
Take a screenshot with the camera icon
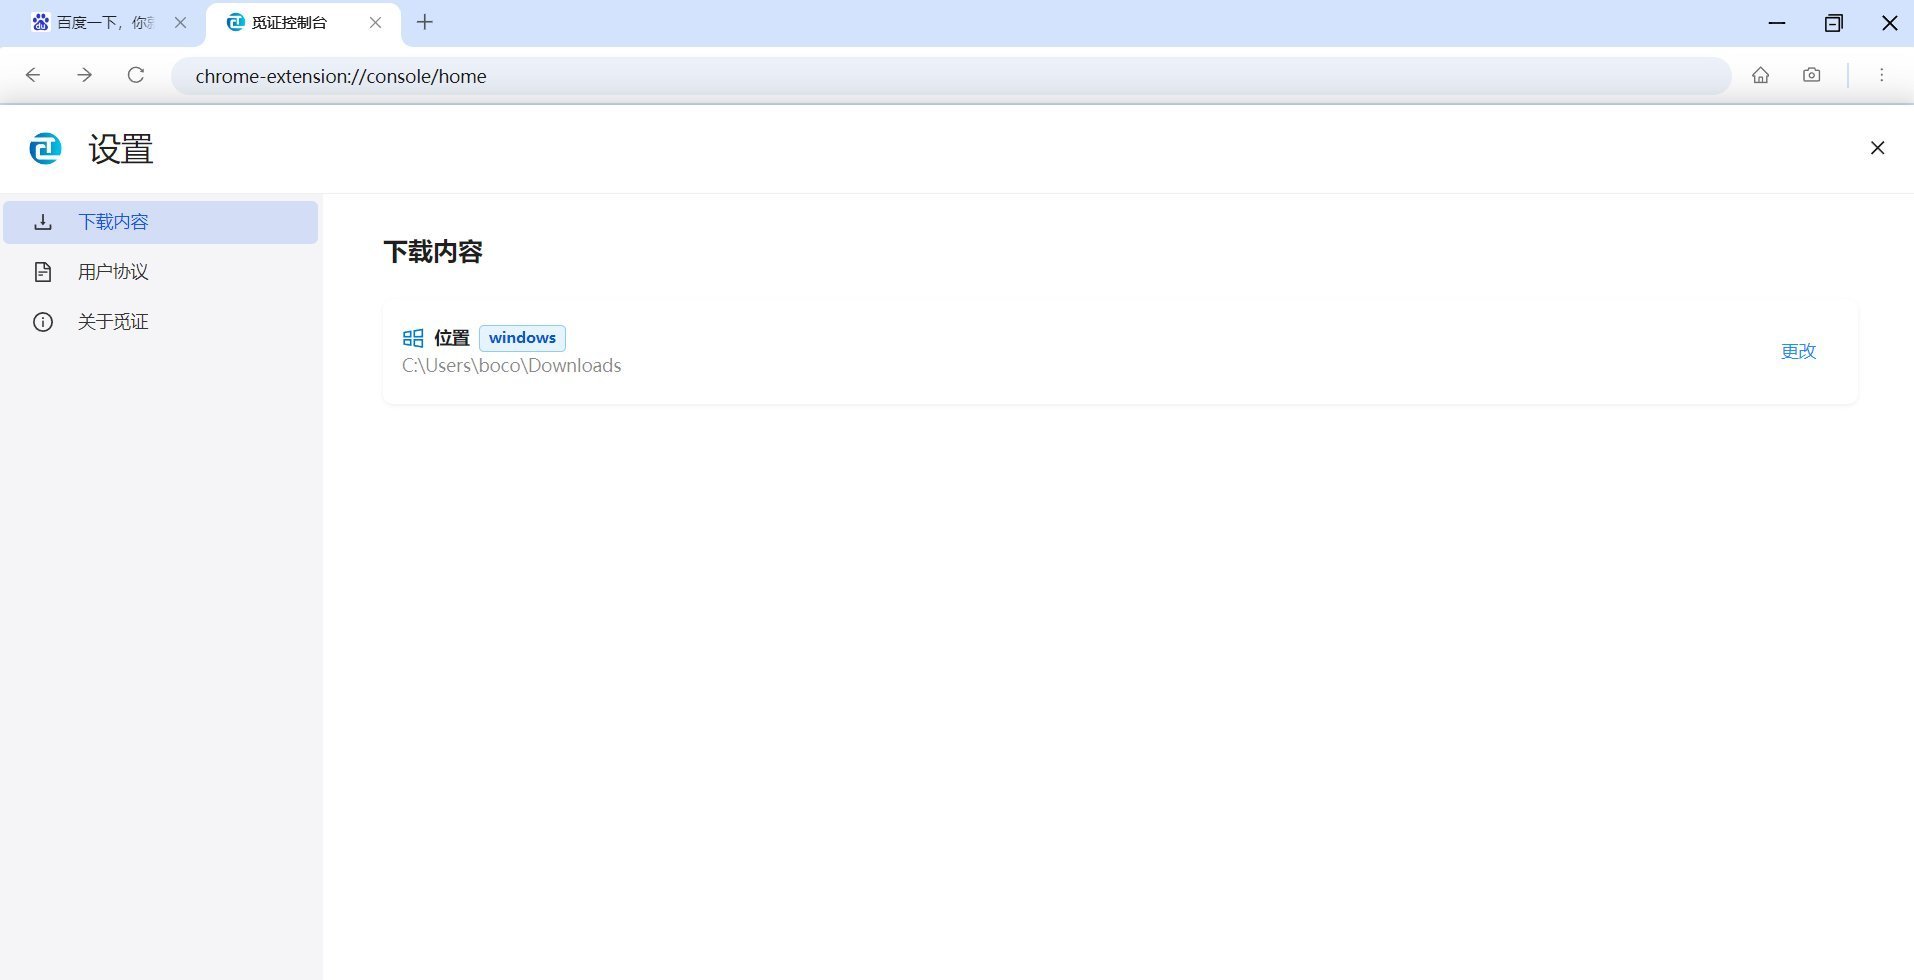1811,75
